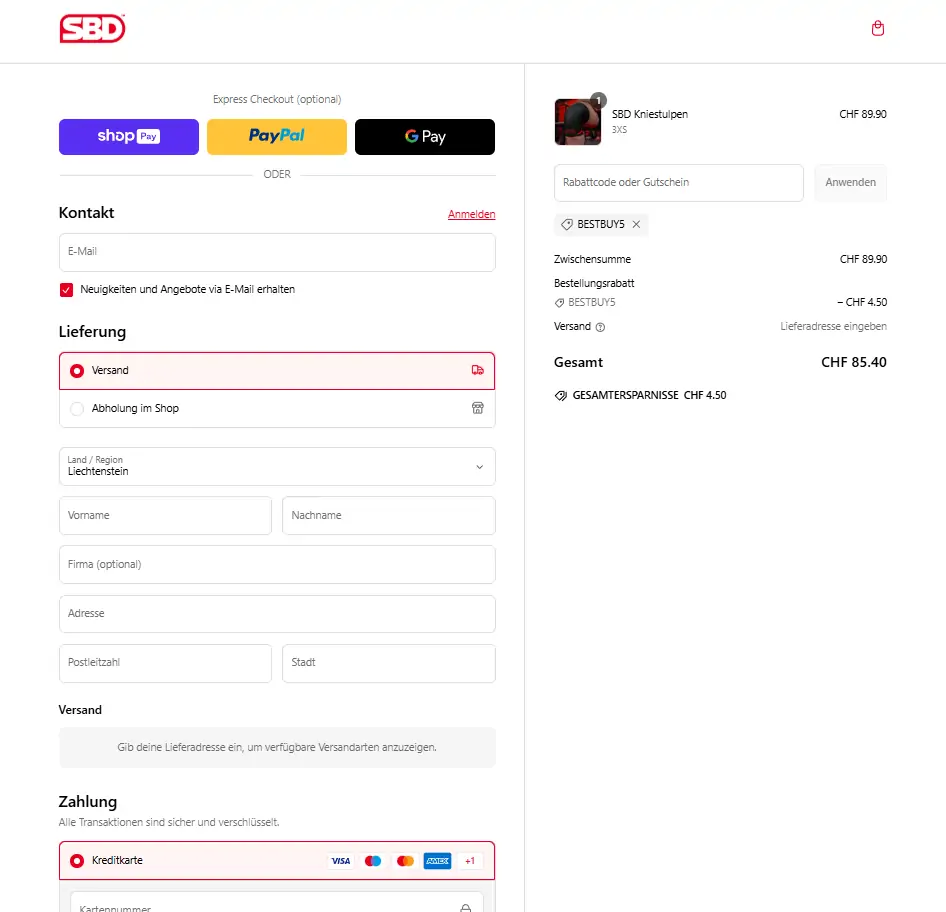The image size is (946, 912).
Task: Select Abholung im Shop radio option
Action: pos(77,409)
